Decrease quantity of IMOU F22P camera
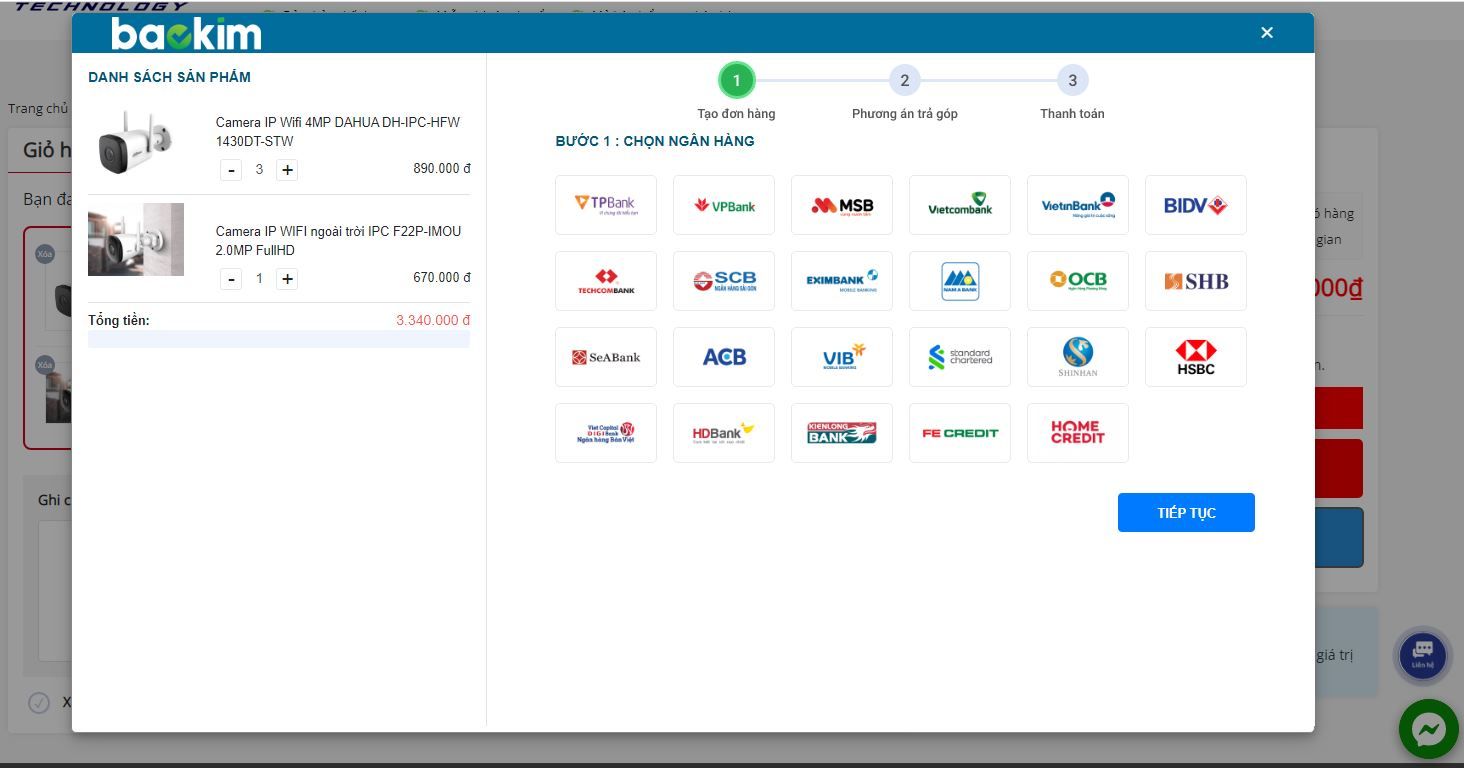Screen dimensions: 1464x768 pyautogui.click(x=232, y=279)
